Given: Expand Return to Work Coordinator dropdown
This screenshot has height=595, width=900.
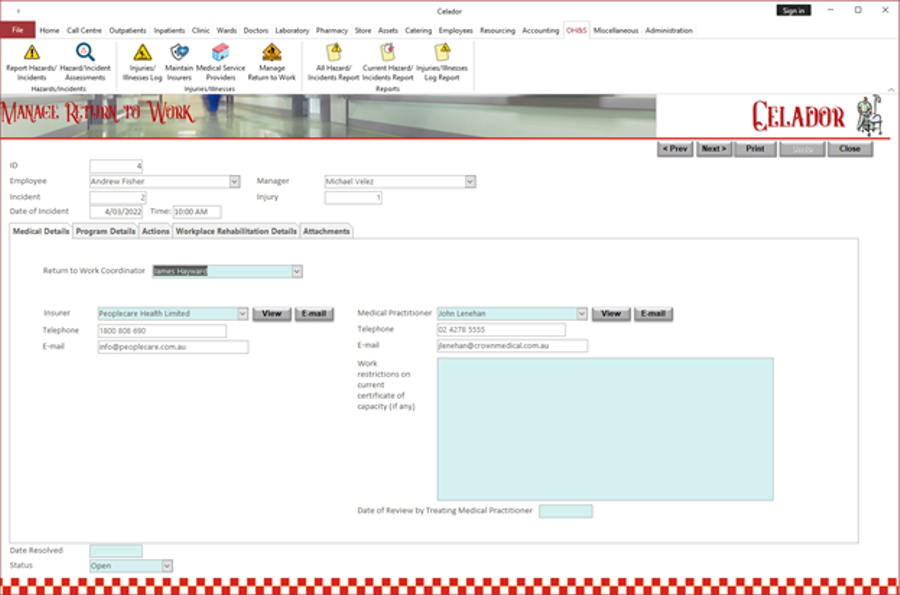Looking at the screenshot, I should (x=297, y=271).
